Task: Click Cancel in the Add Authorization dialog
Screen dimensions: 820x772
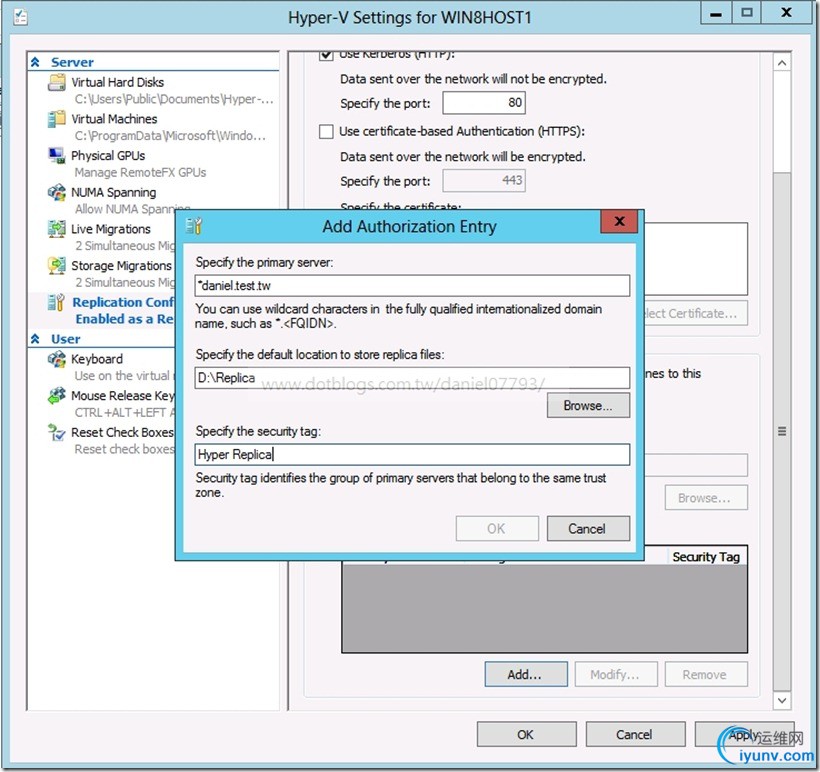Action: click(588, 529)
